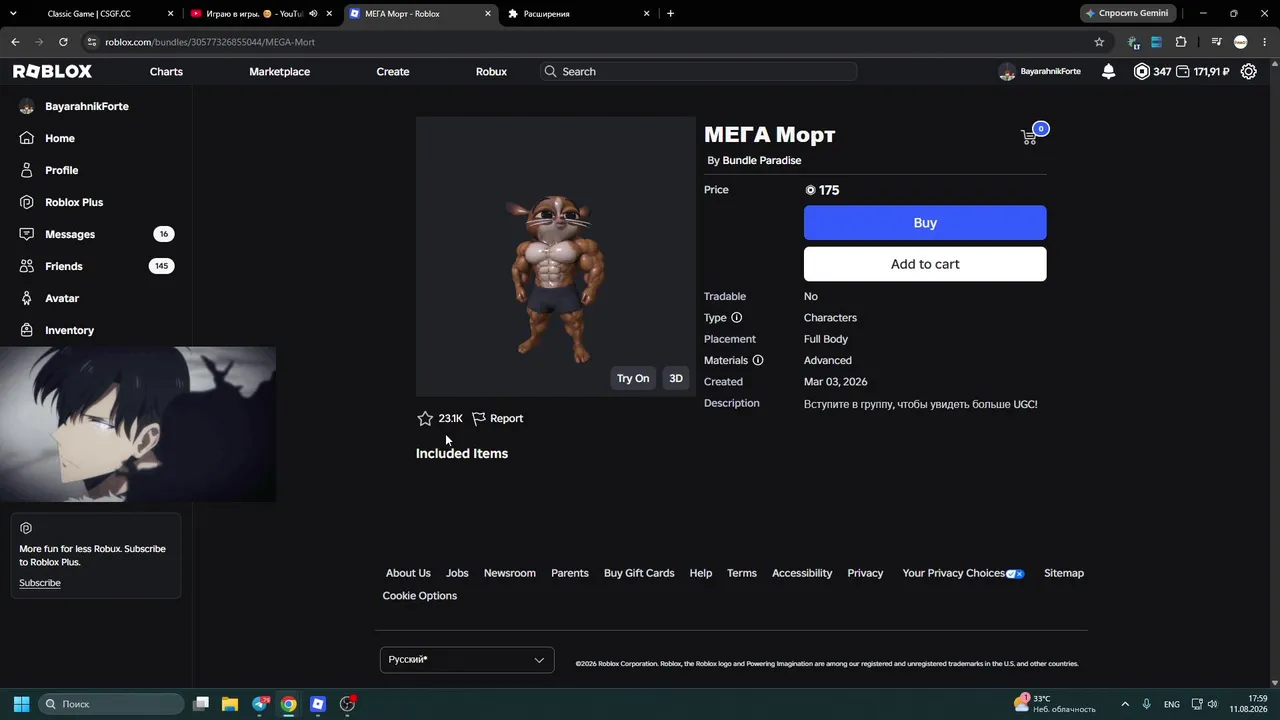Open the Roblox logo home link
Image resolution: width=1280 pixels, height=720 pixels.
pos(52,71)
